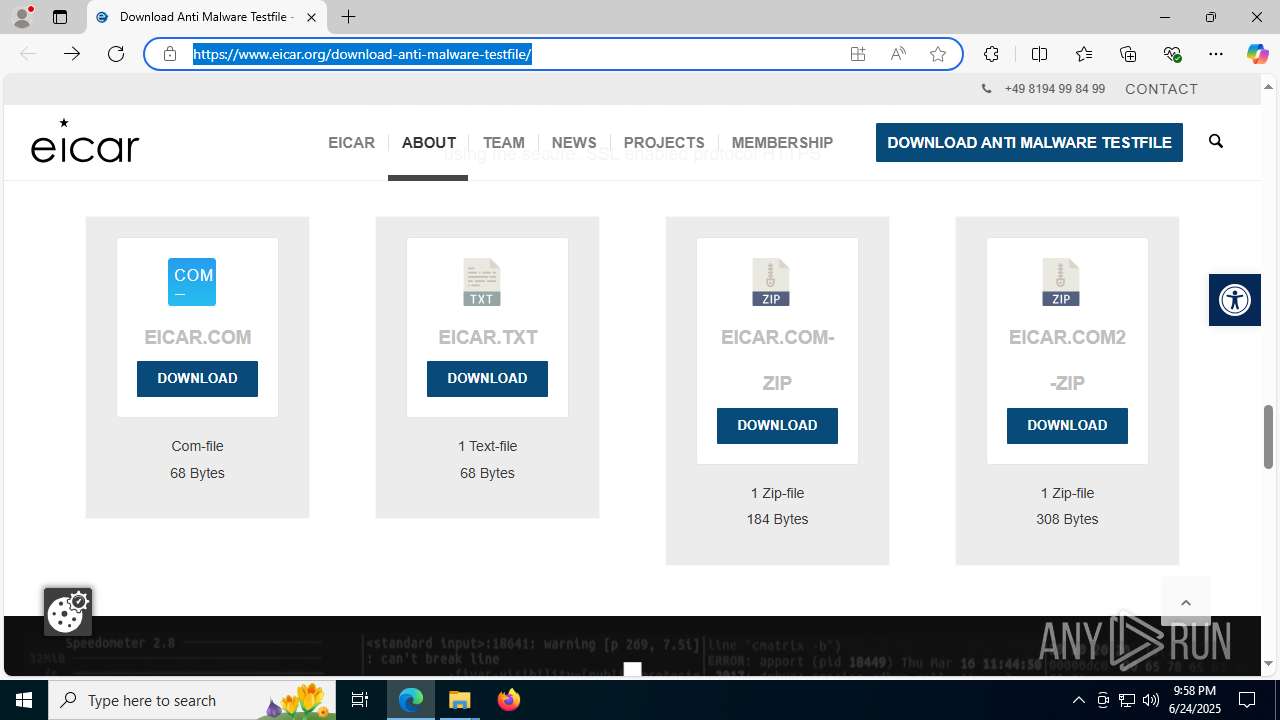Open Firefox from taskbar
The image size is (1280, 720).
click(509, 700)
